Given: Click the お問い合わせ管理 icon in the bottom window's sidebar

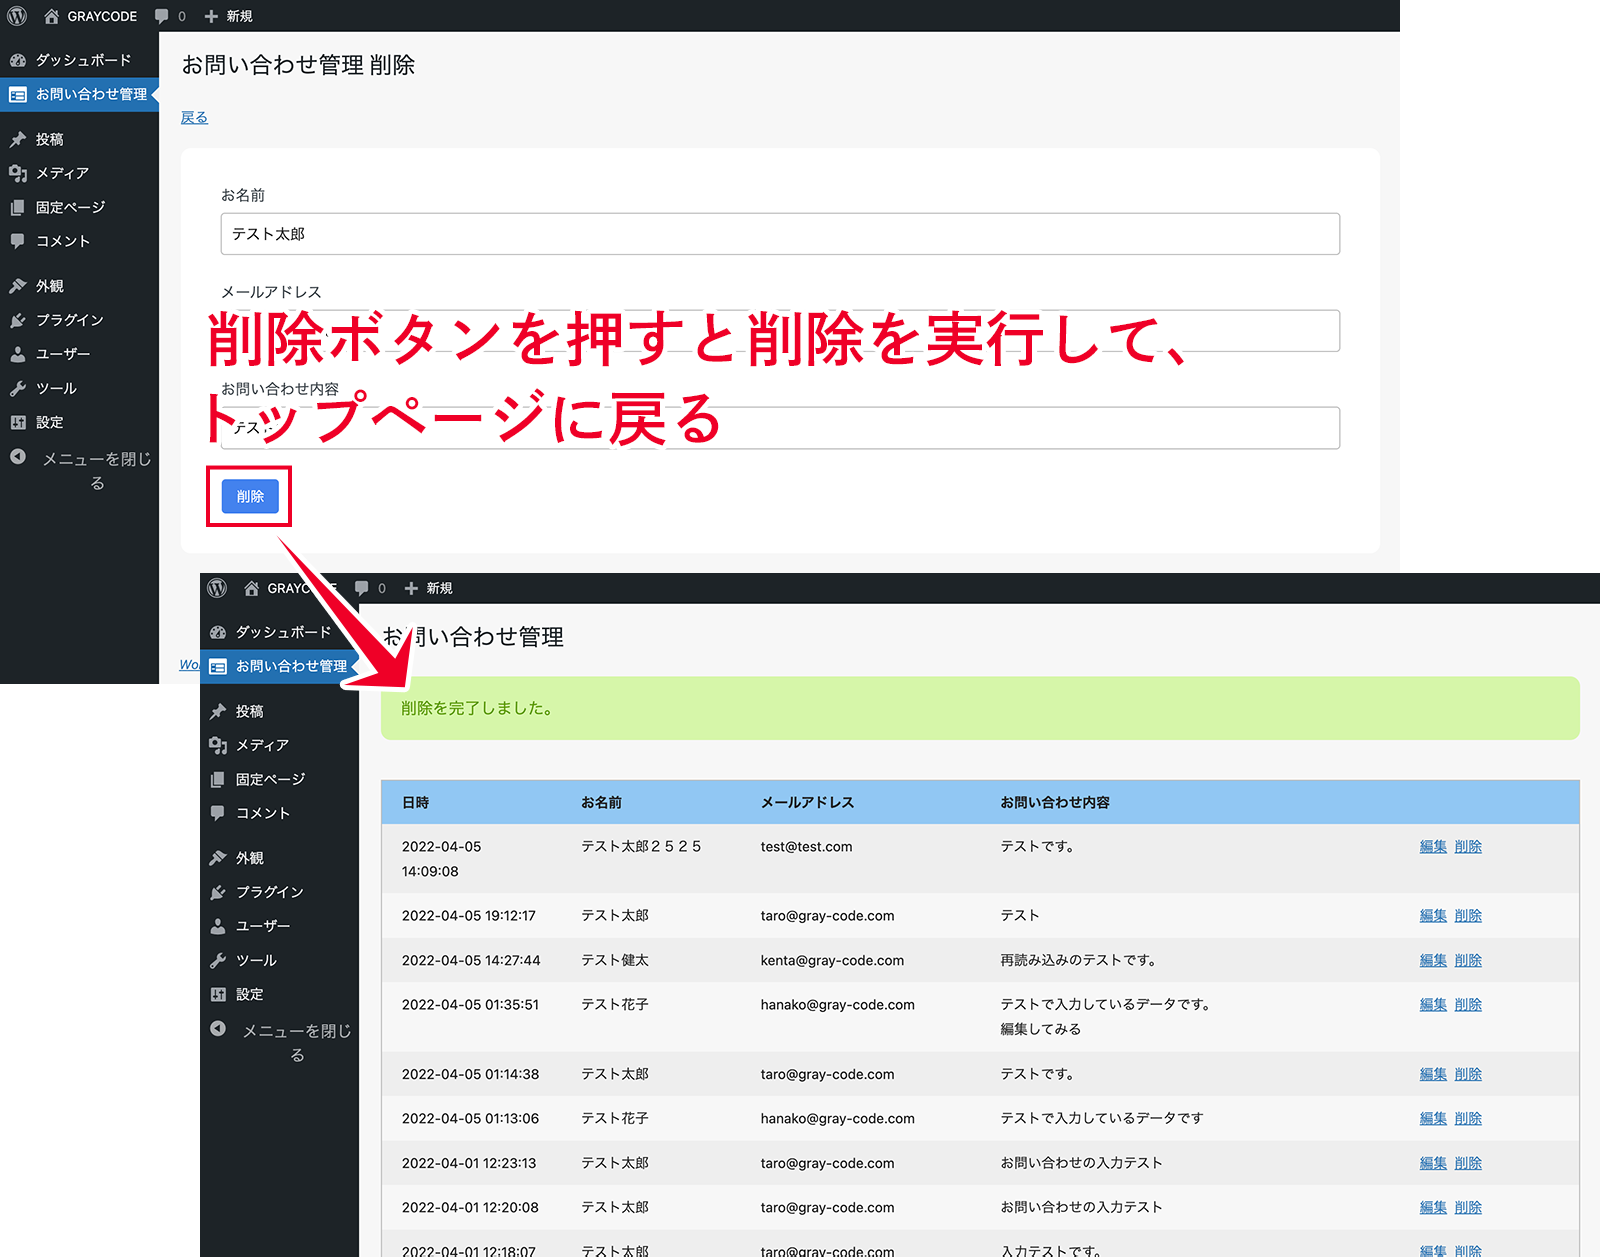Looking at the screenshot, I should click(218, 666).
